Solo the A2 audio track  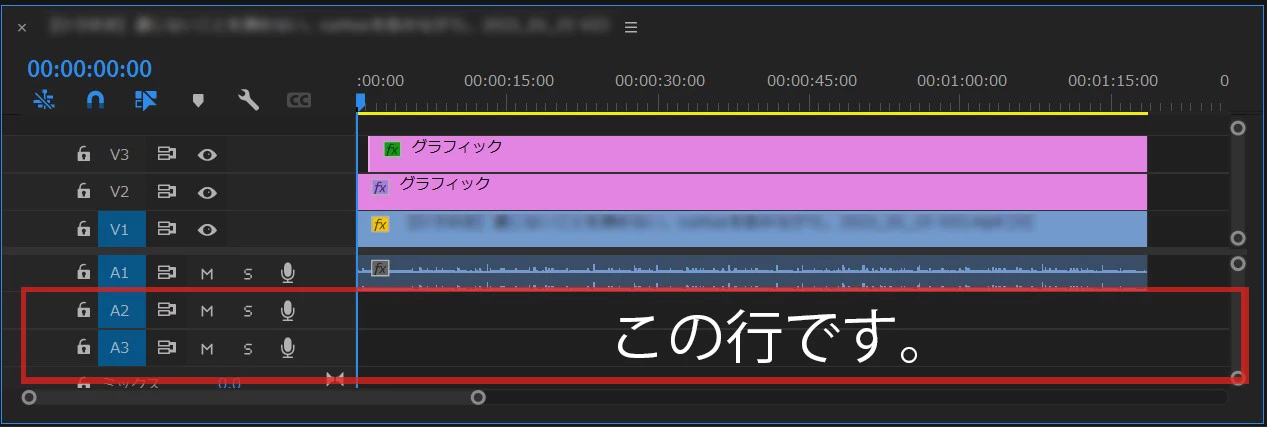247,310
